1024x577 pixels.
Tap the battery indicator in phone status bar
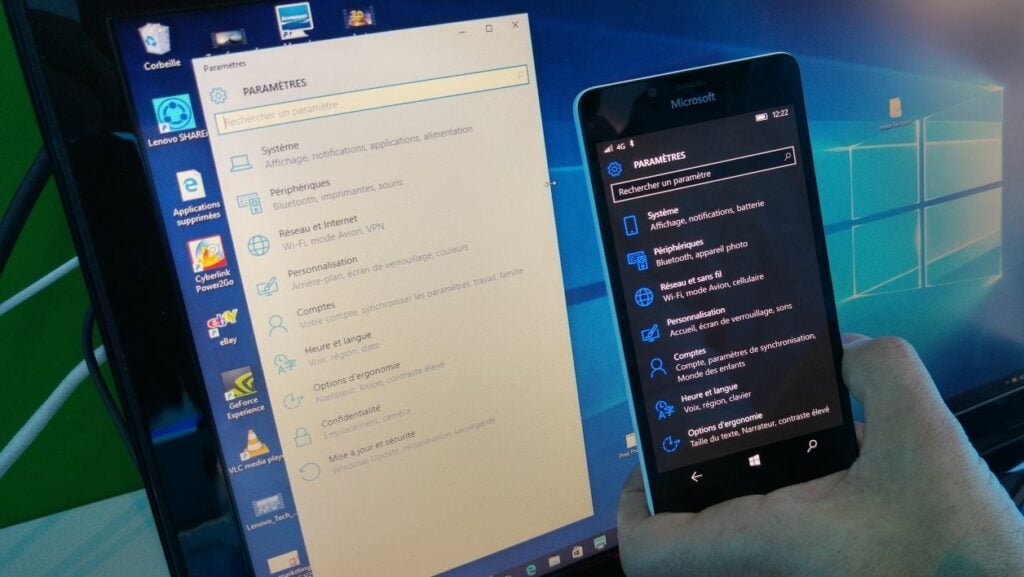[x=761, y=117]
